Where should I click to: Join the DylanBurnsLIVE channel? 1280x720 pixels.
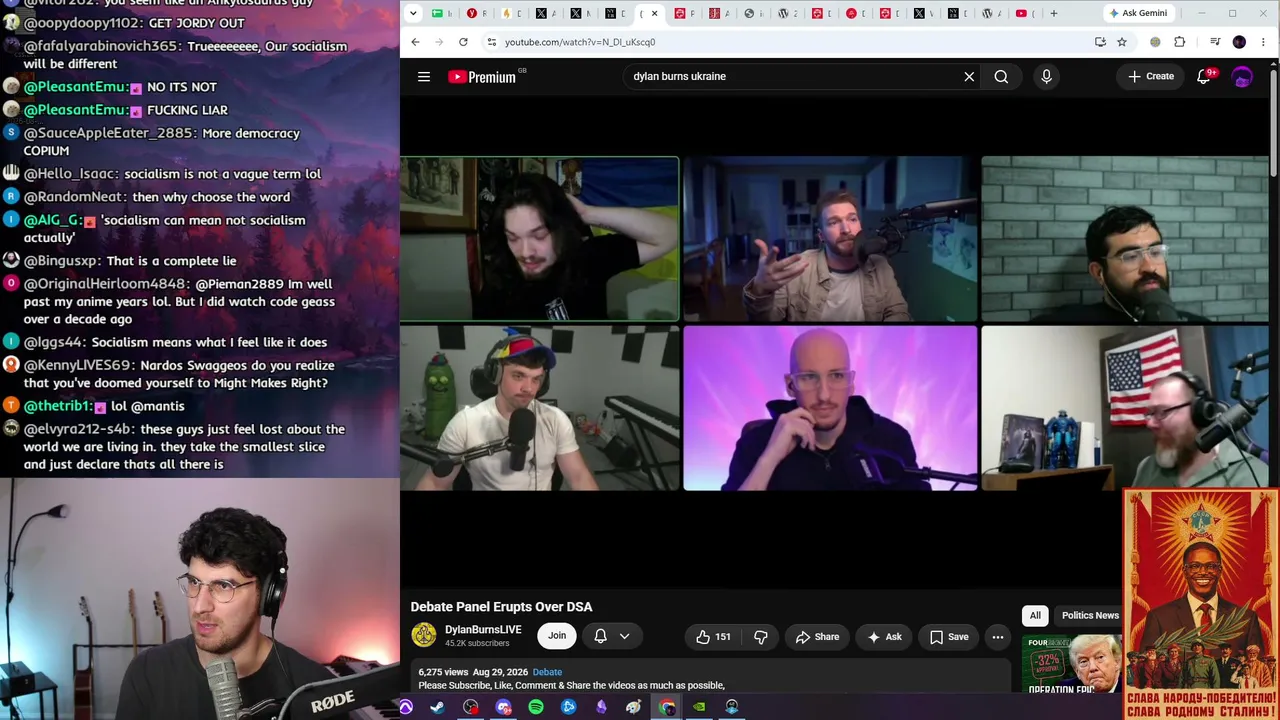[557, 636]
